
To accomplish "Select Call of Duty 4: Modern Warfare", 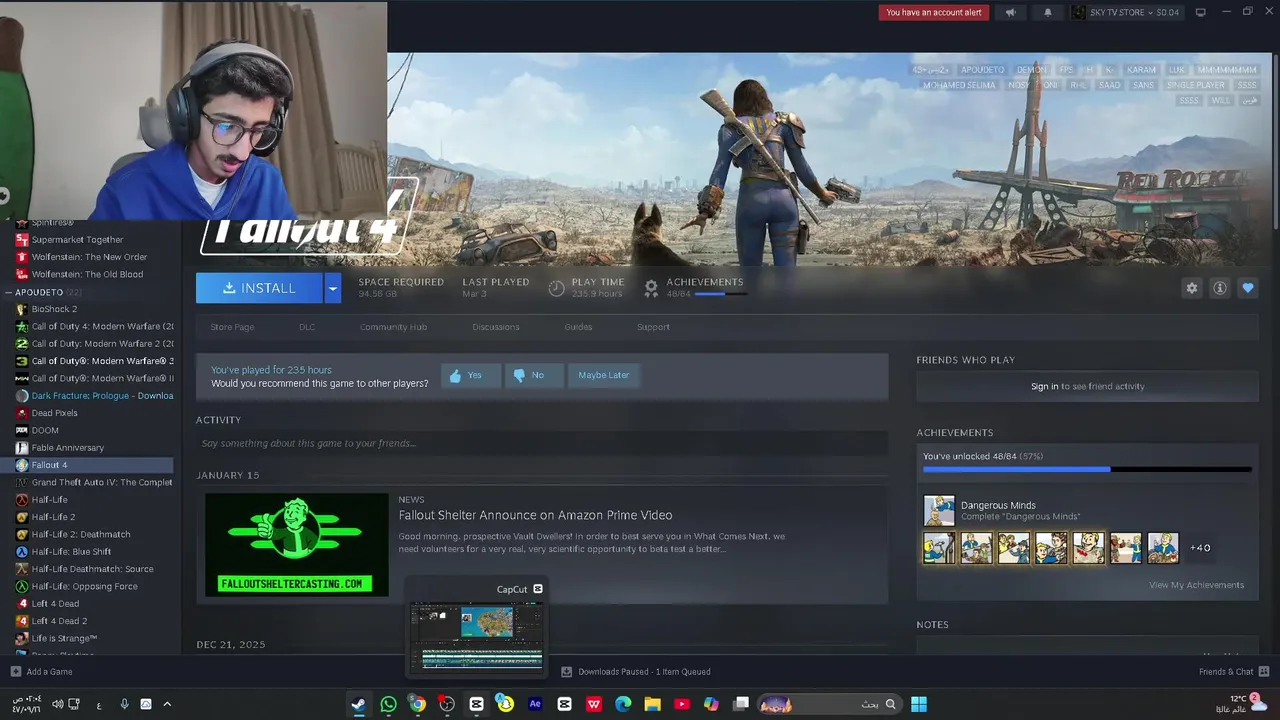I will pos(95,326).
